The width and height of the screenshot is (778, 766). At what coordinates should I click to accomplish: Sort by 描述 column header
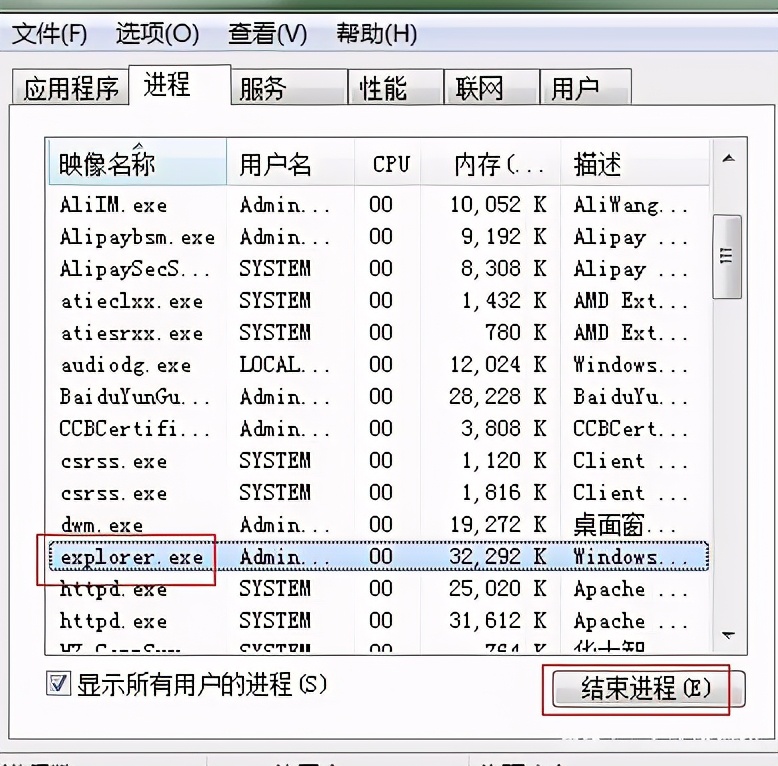pyautogui.click(x=635, y=163)
